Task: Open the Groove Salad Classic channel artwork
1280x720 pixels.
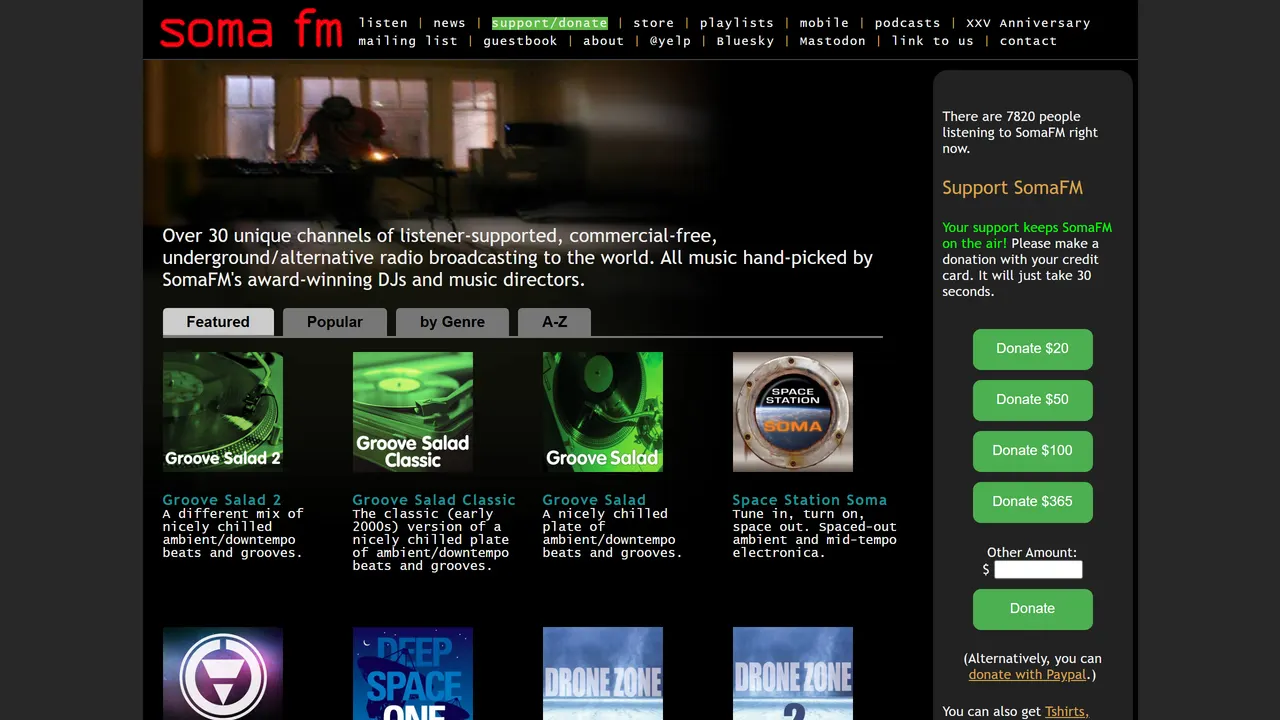Action: coord(413,412)
